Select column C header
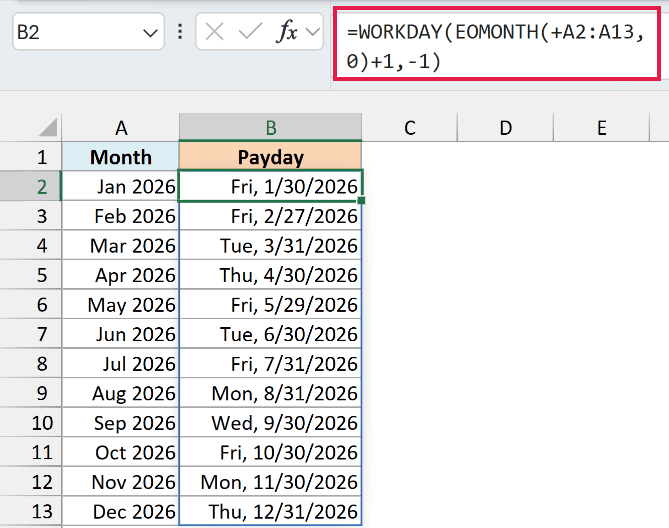This screenshot has height=528, width=669. 410,128
